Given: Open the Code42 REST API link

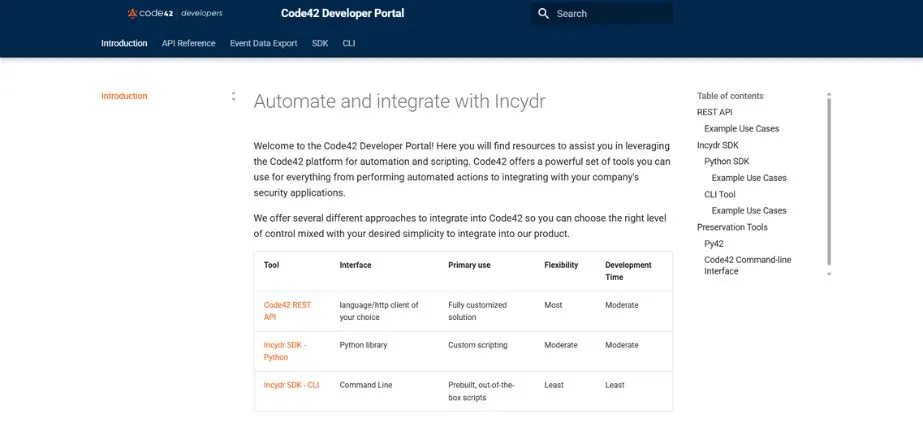Looking at the screenshot, I should (287, 311).
